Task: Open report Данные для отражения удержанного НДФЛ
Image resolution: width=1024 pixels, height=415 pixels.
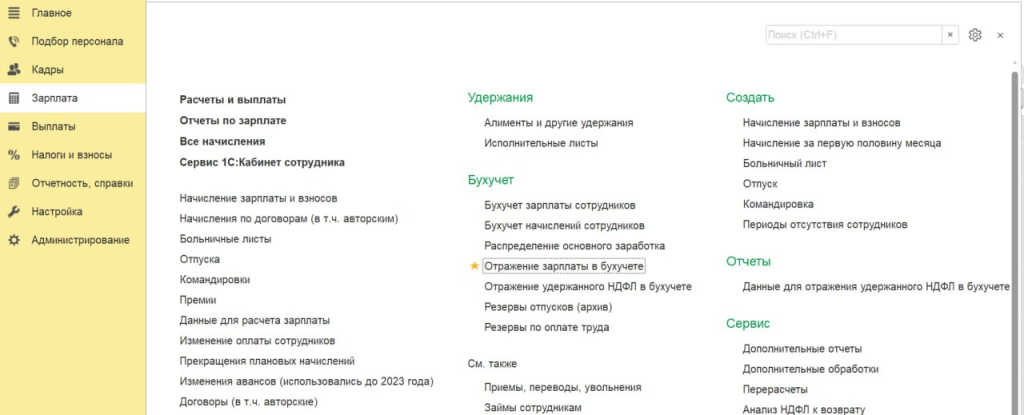Action: click(x=876, y=287)
